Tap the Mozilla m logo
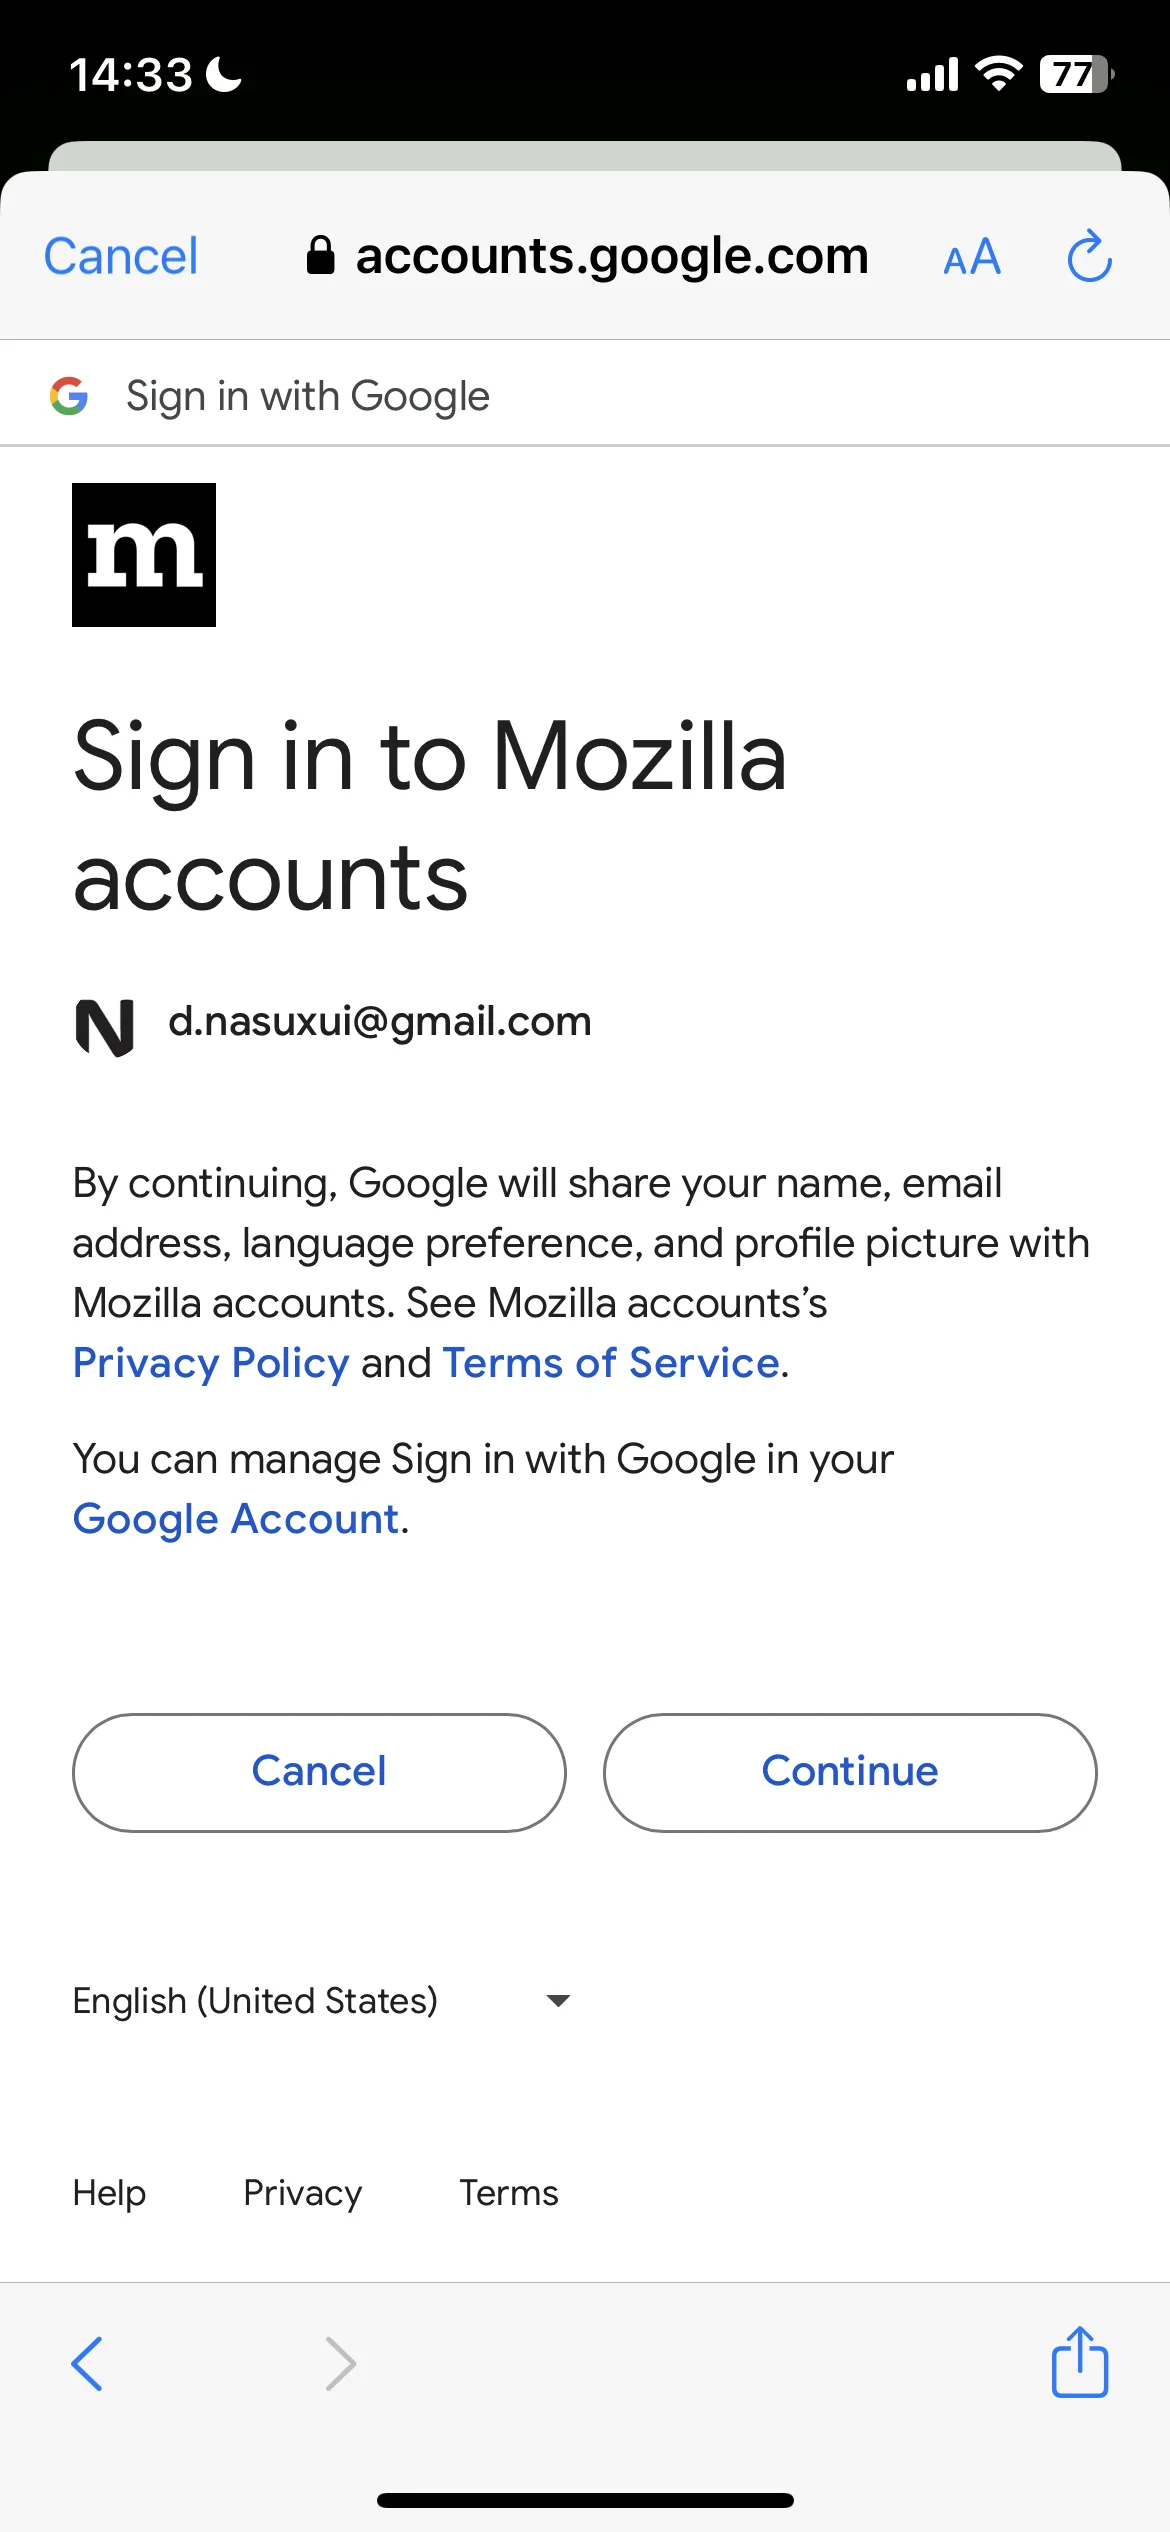The image size is (1170, 2532). pos(144,555)
